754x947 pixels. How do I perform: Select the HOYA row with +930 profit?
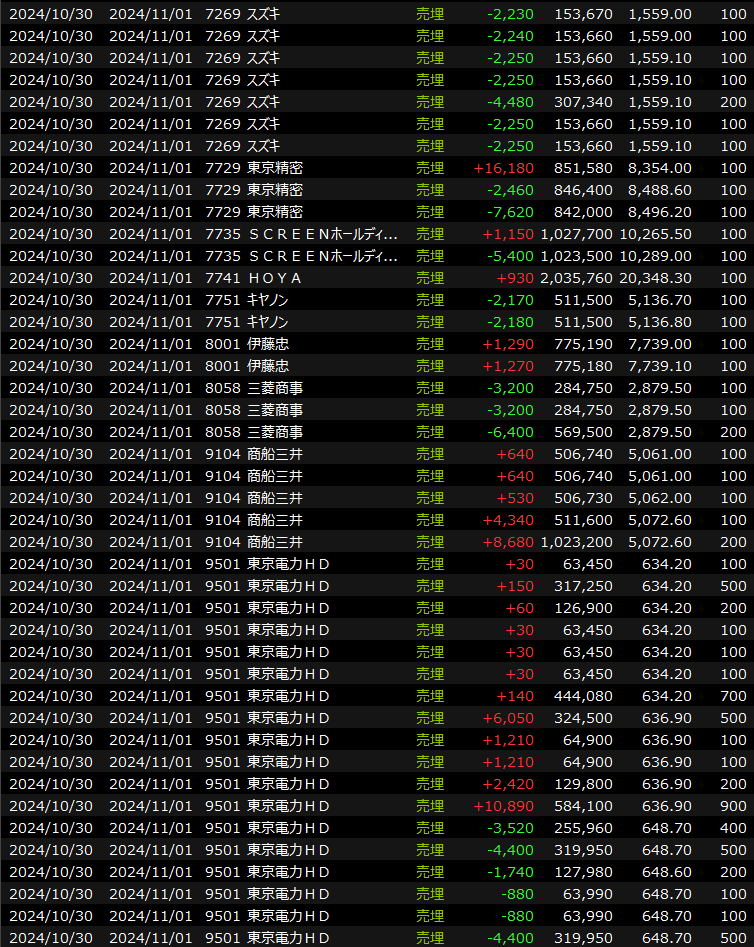pyautogui.click(x=376, y=278)
